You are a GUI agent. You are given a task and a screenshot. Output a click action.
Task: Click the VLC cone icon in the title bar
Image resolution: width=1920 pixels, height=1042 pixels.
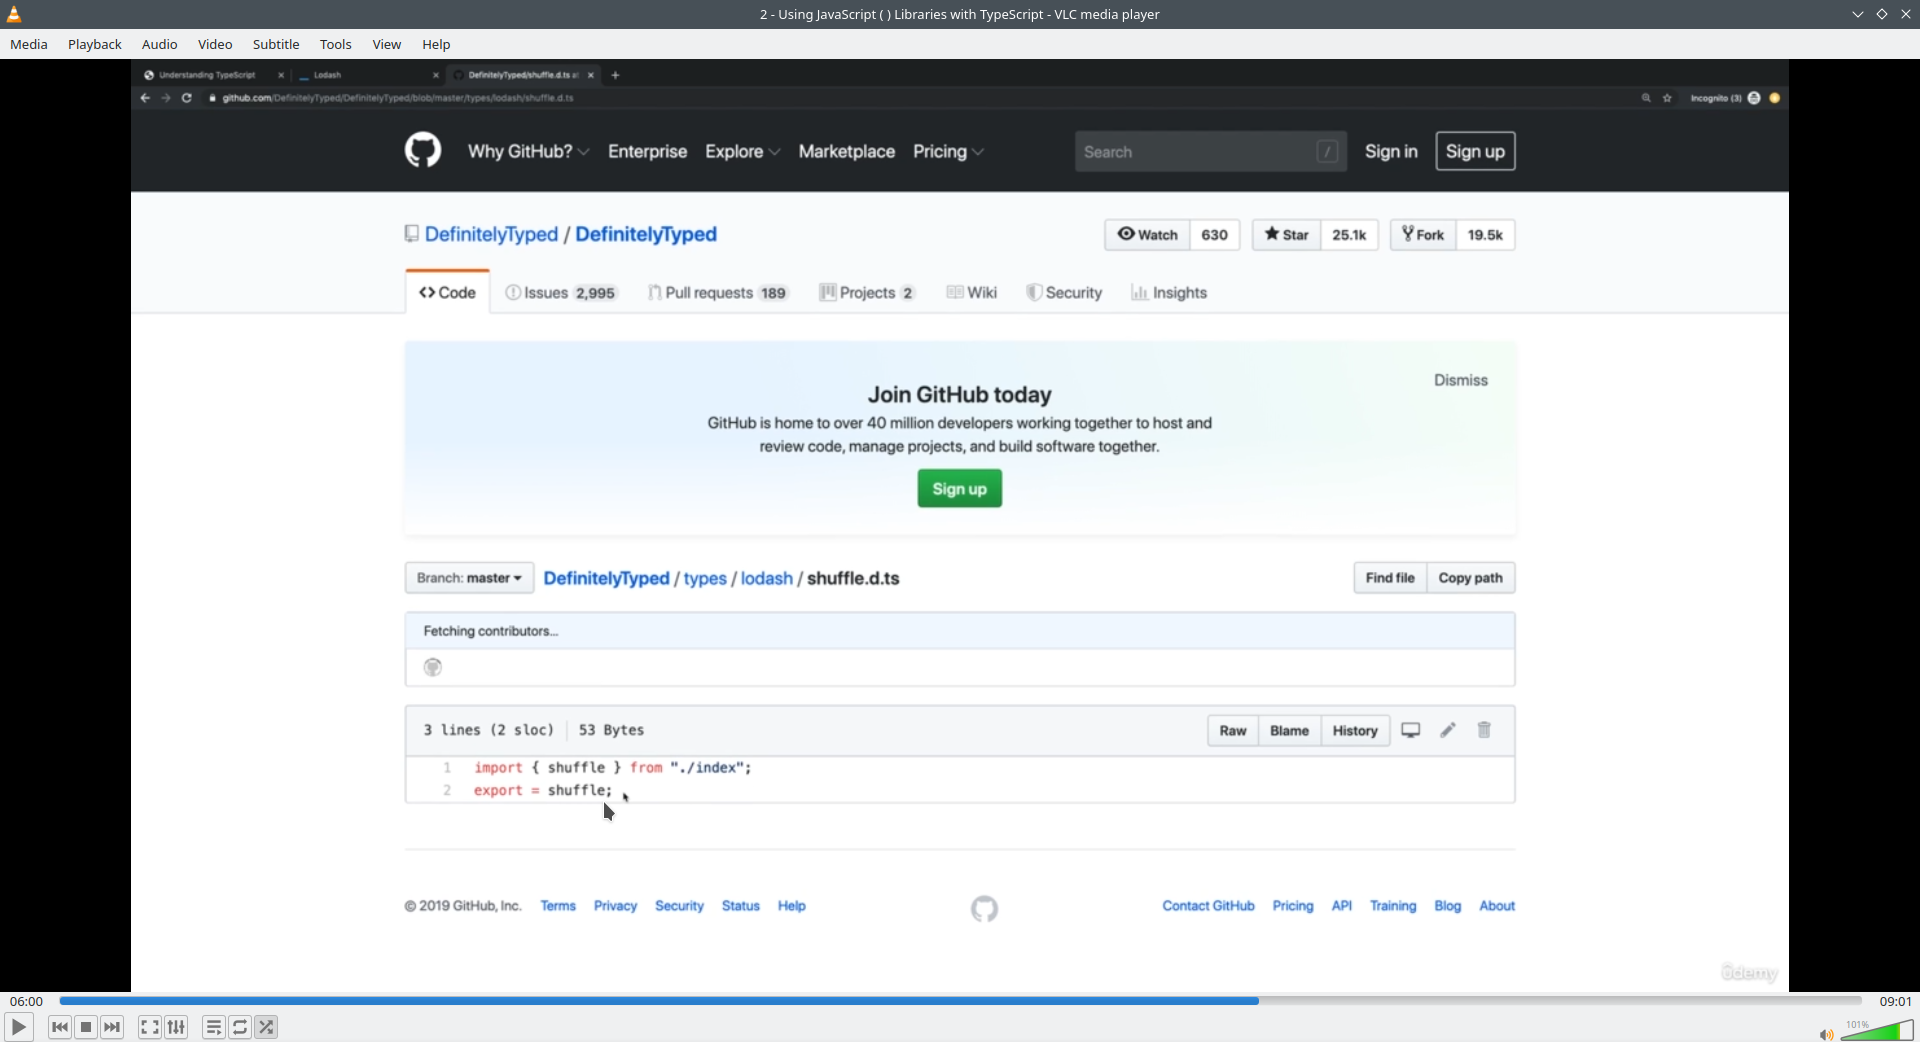pos(14,14)
